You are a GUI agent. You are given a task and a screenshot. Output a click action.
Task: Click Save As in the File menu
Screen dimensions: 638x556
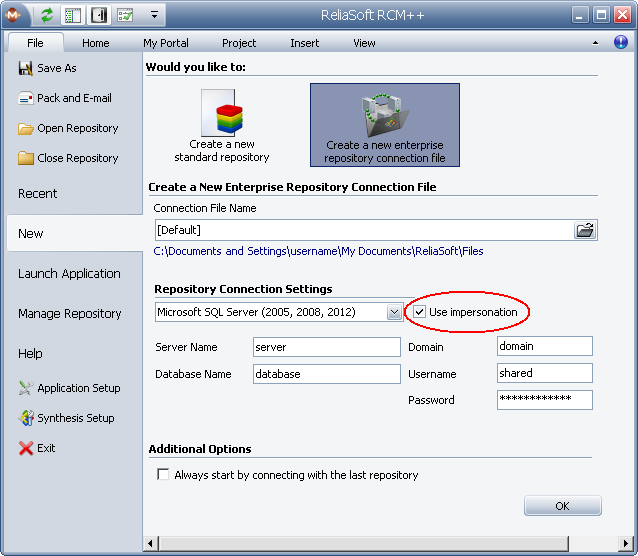56,68
